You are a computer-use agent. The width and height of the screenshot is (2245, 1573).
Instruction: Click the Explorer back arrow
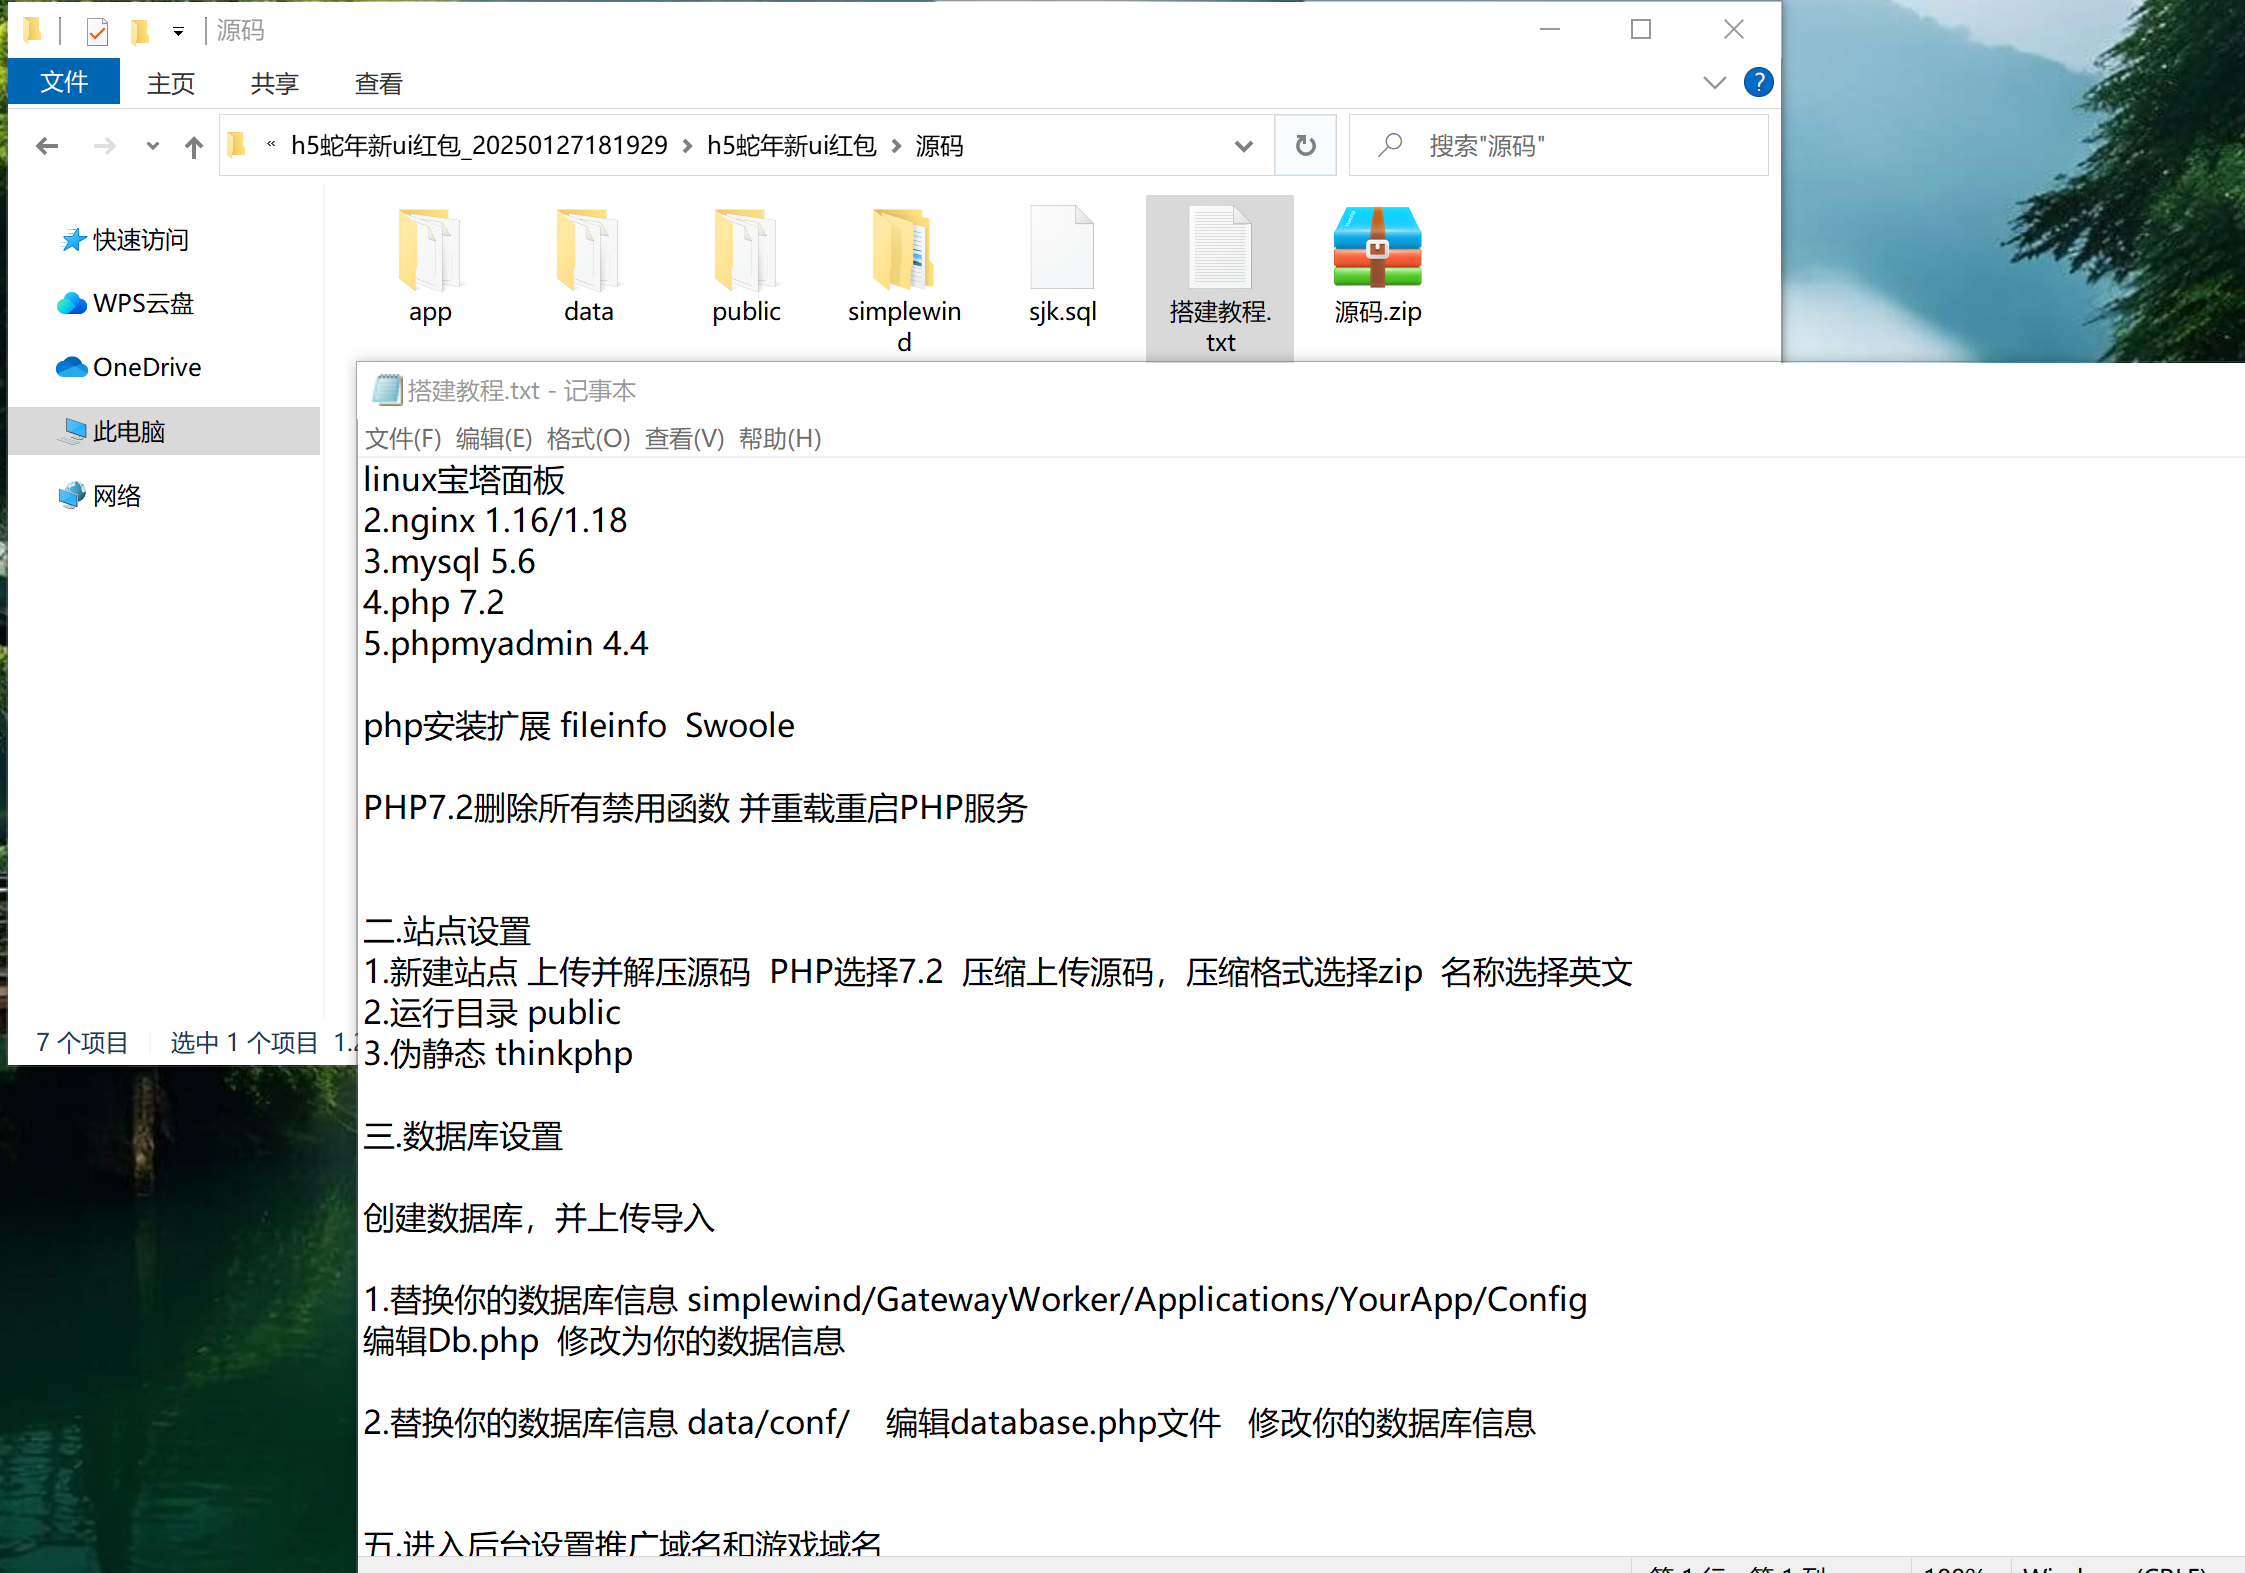(x=46, y=146)
